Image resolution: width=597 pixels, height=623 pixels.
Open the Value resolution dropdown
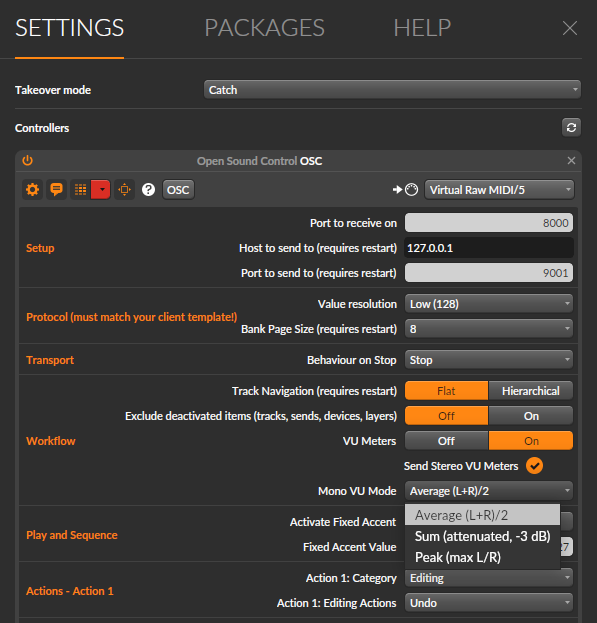point(489,304)
